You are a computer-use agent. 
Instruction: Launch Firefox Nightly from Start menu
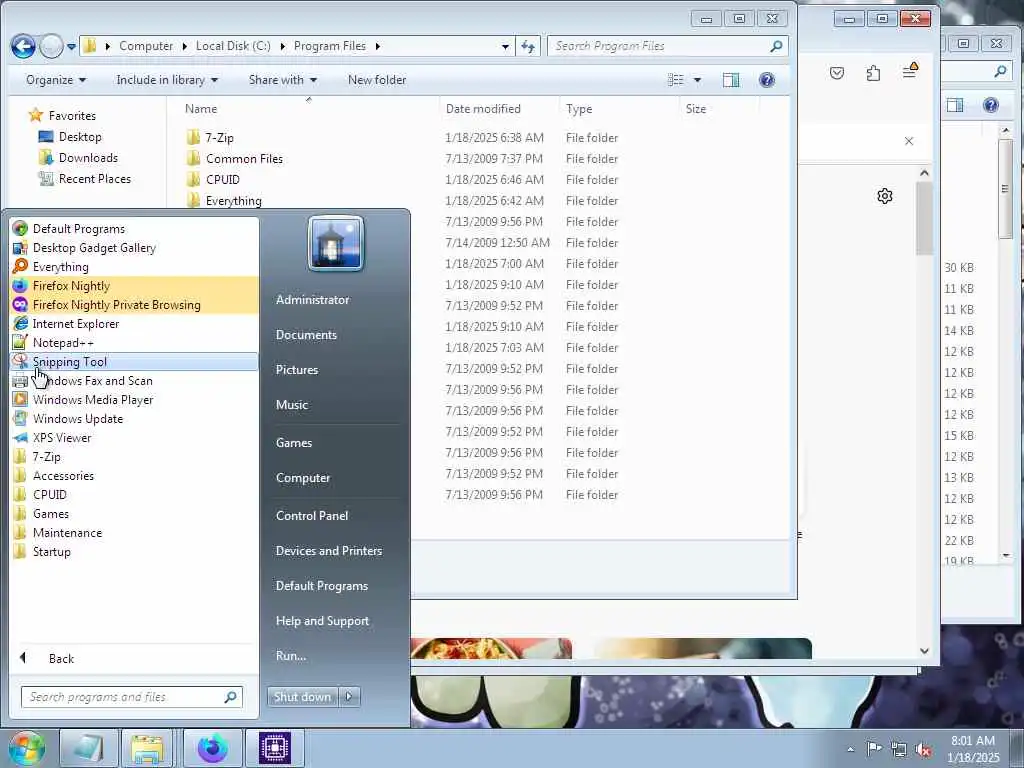click(x=134, y=285)
